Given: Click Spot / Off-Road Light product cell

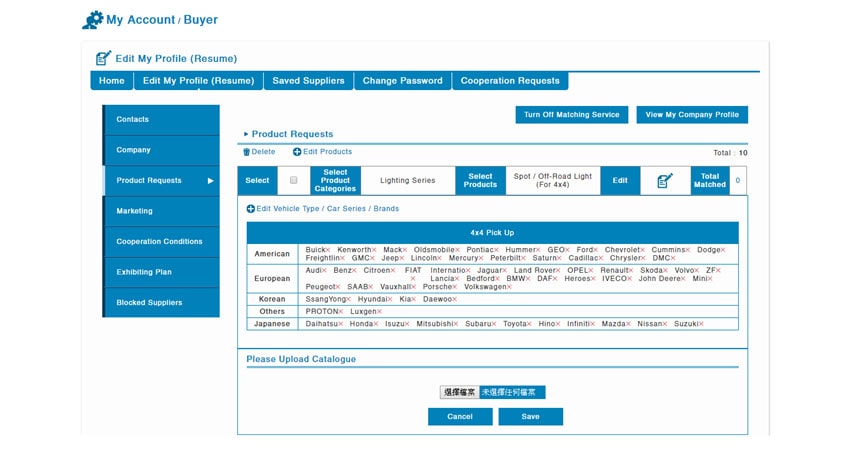Looking at the screenshot, I should [553, 181].
